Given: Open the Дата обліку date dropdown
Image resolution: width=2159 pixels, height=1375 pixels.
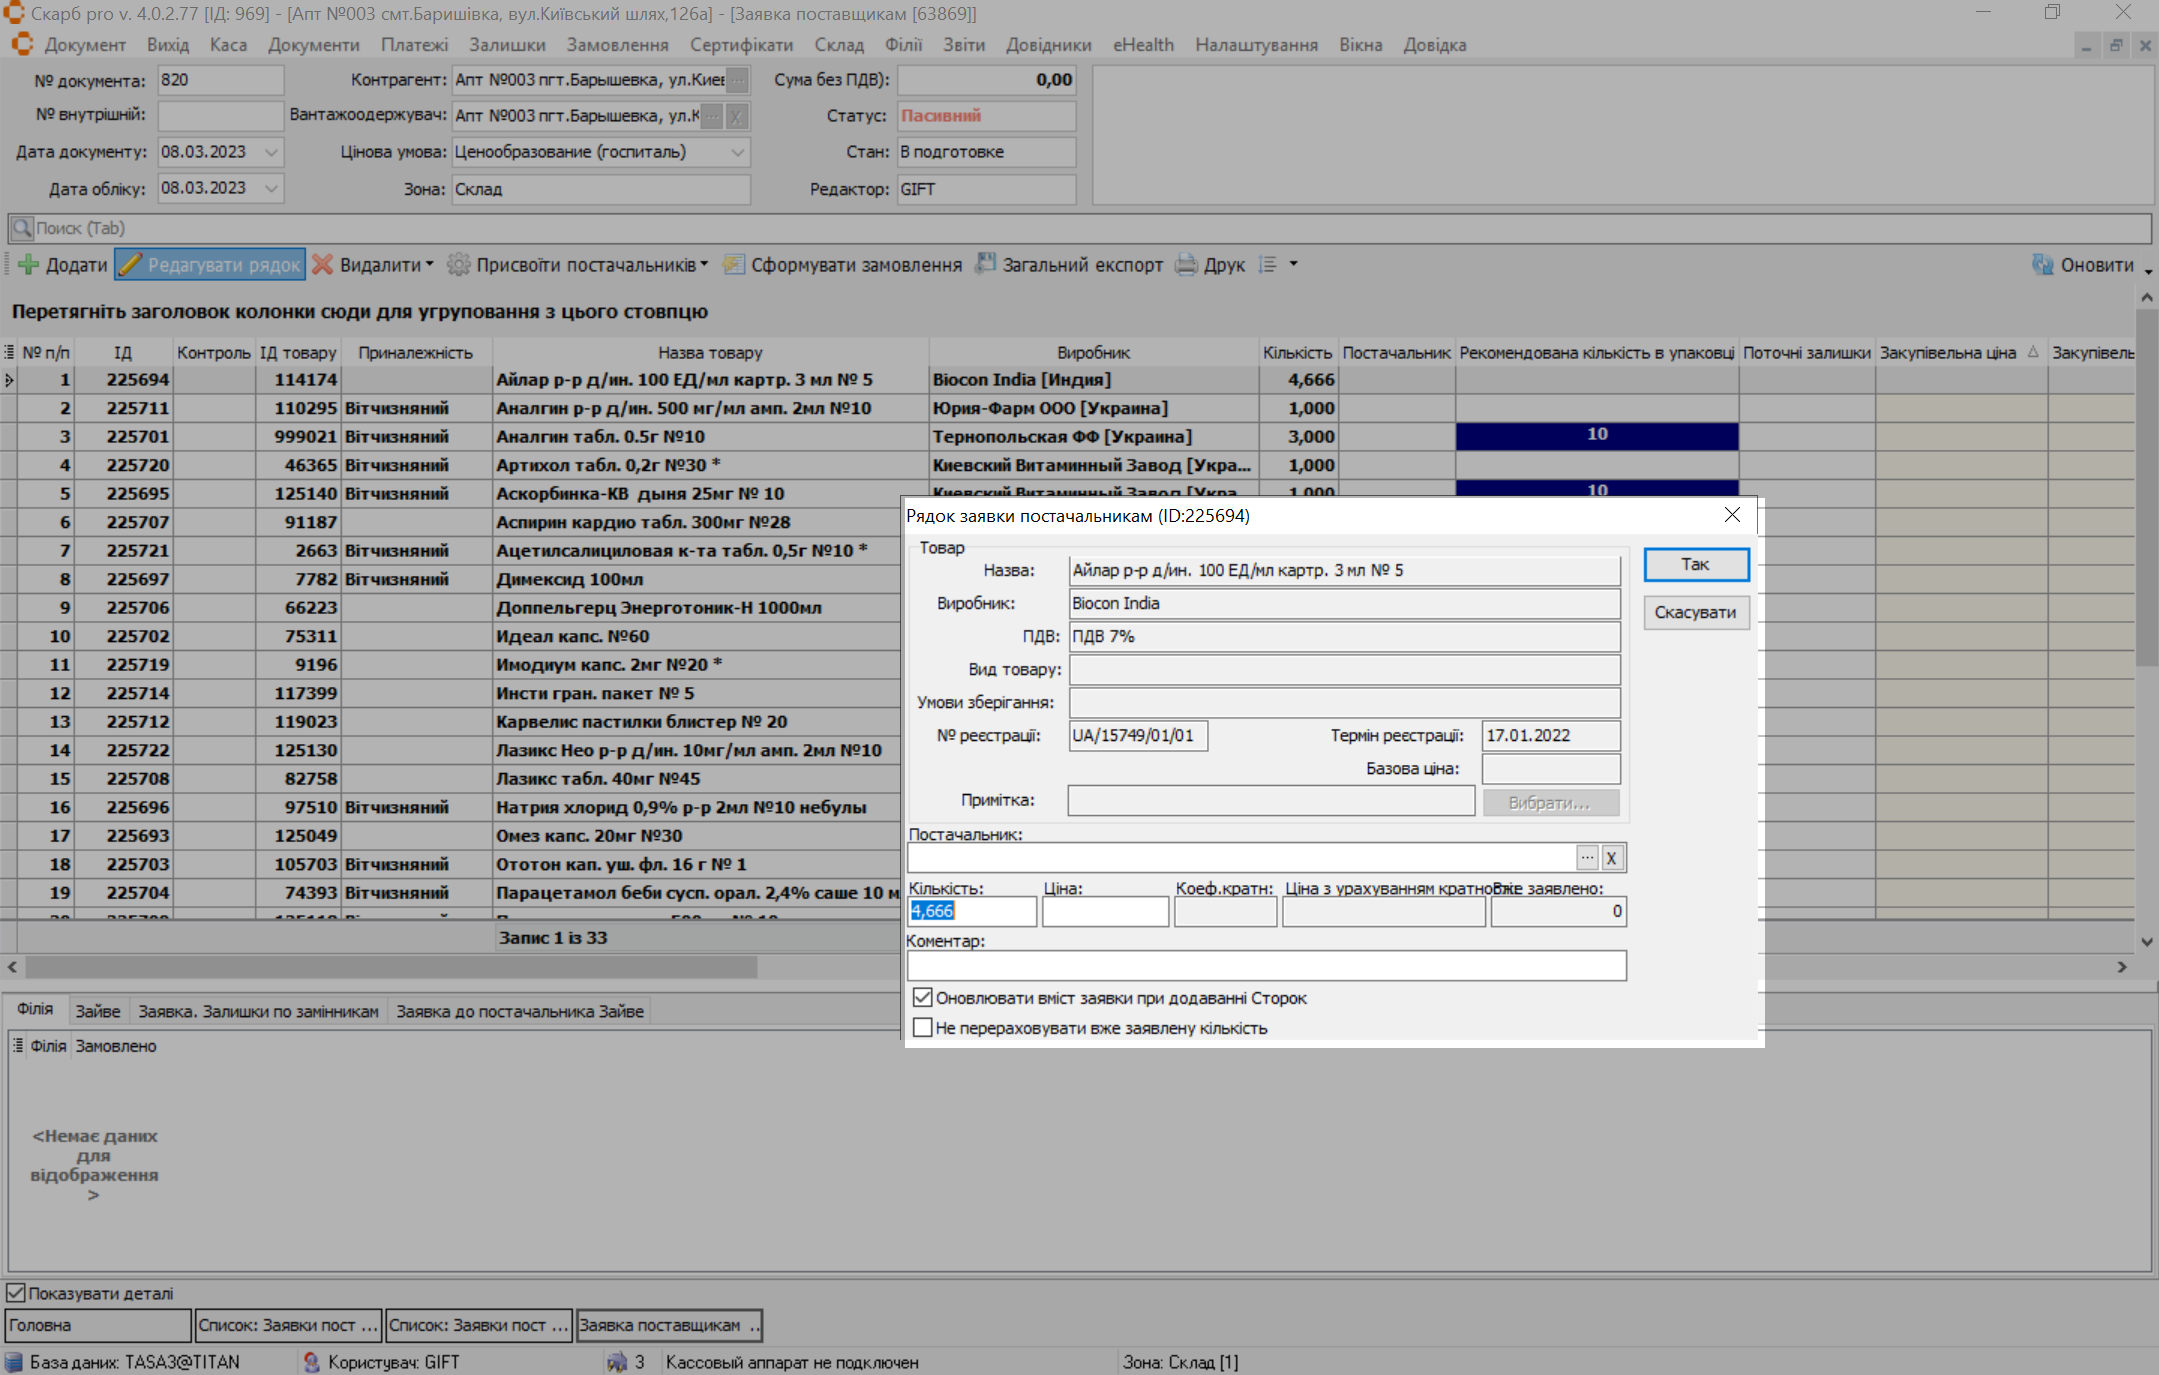Looking at the screenshot, I should pos(271,188).
